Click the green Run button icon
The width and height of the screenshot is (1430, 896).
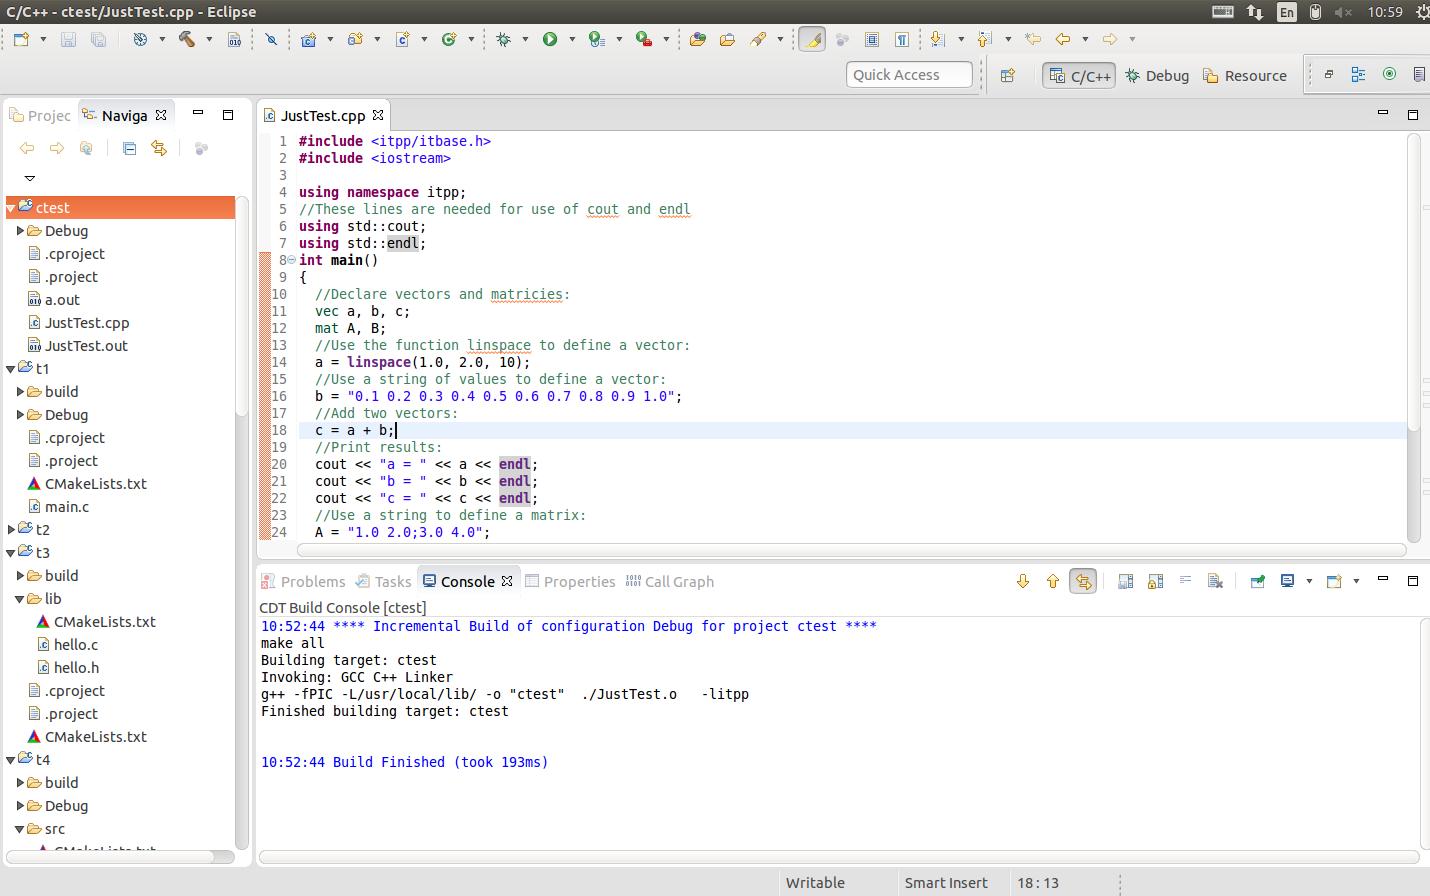tap(550, 39)
